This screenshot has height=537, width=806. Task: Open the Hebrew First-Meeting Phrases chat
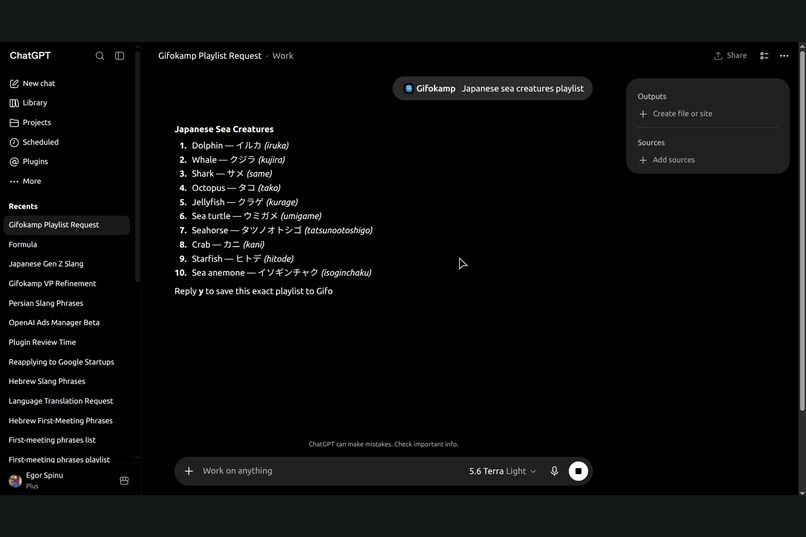[67, 420]
